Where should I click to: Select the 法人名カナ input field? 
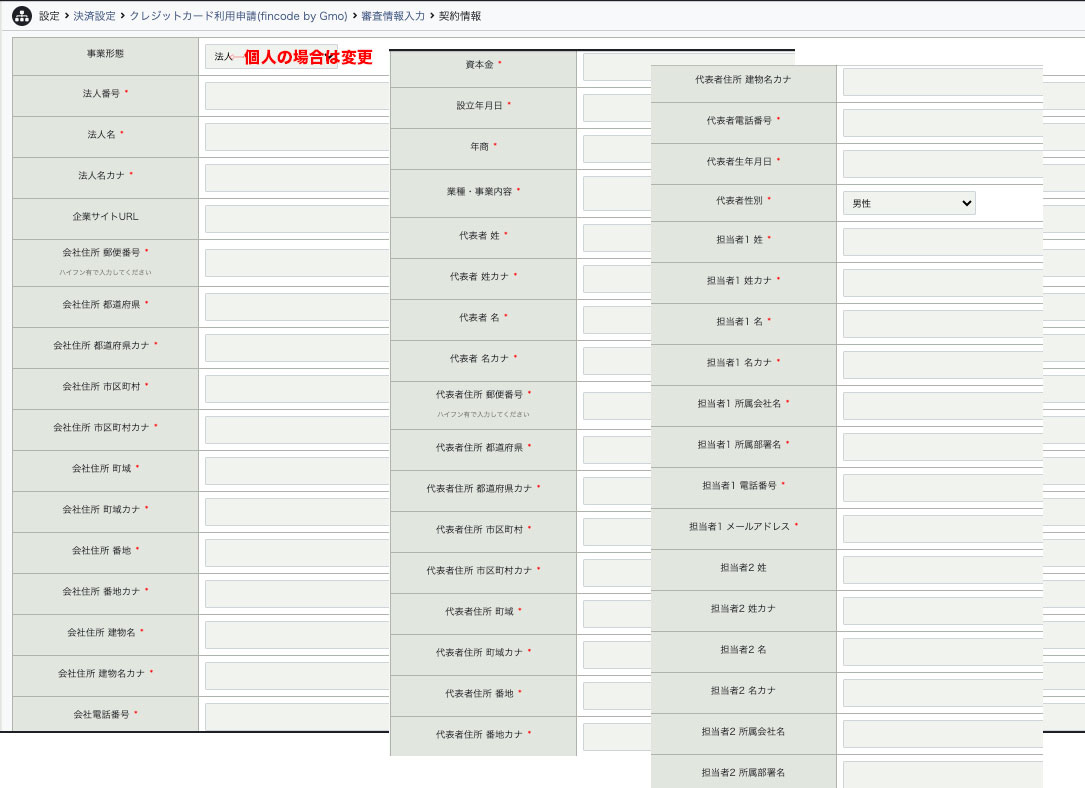297,178
